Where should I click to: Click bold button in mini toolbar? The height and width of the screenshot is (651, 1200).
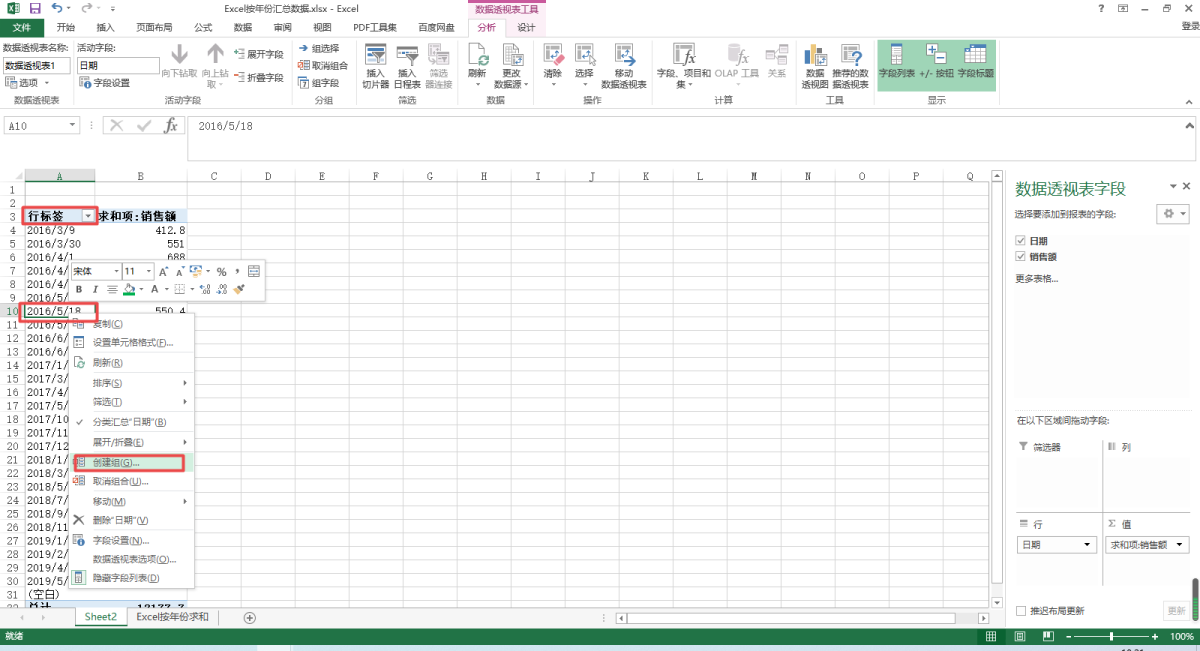click(80, 289)
